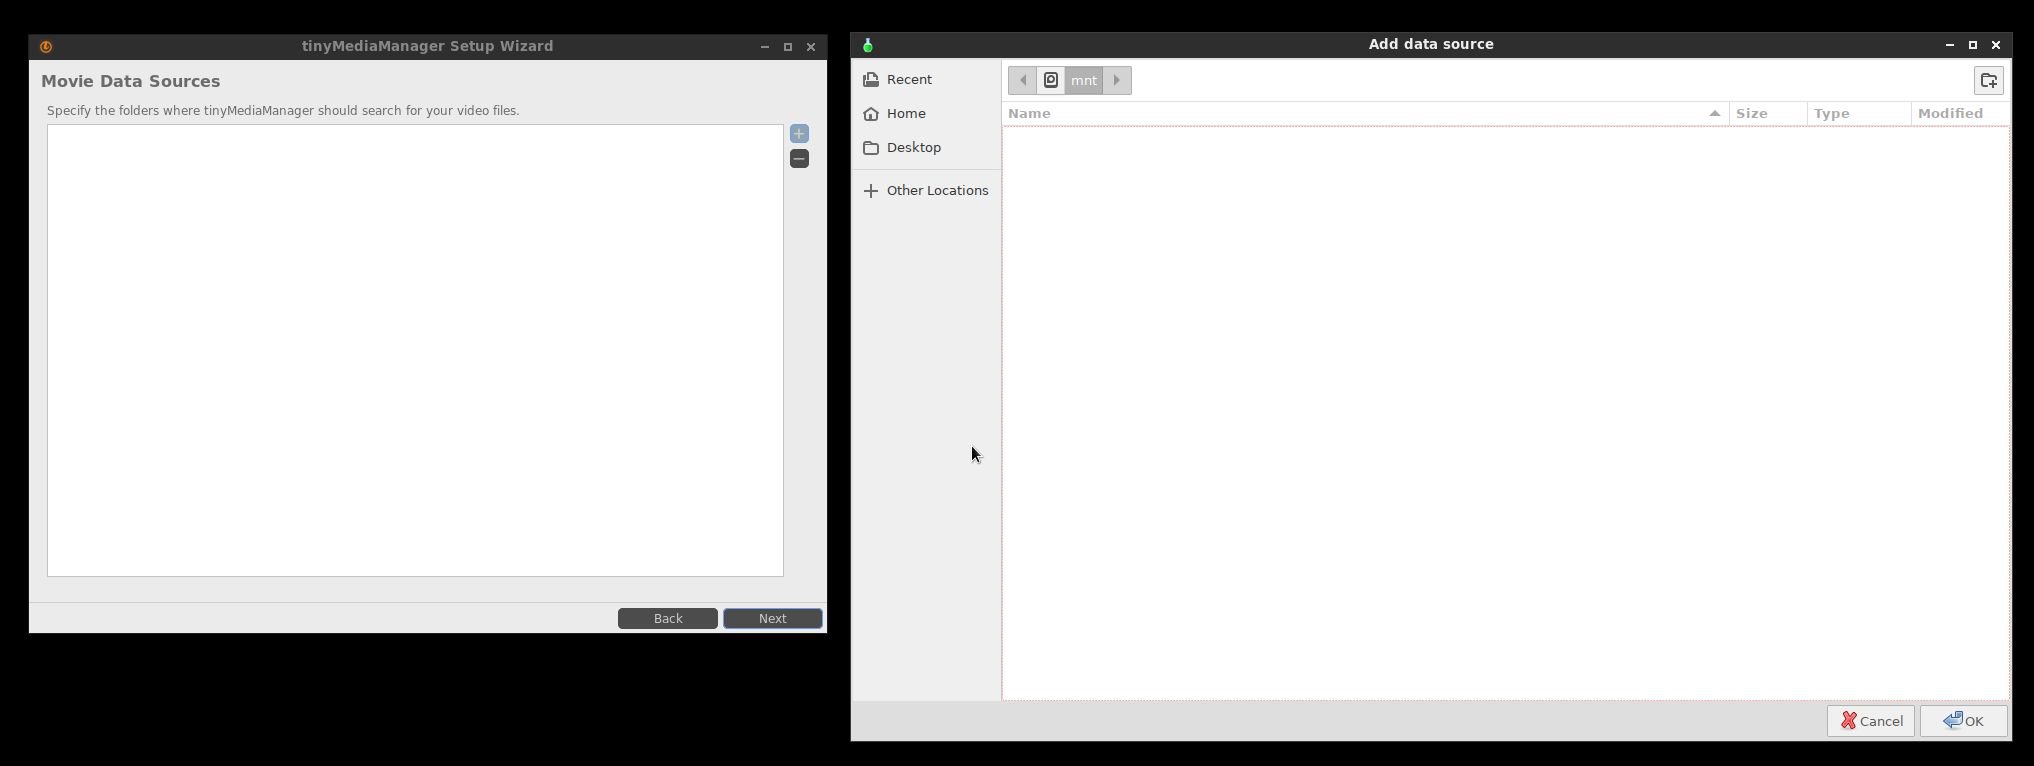Sort files by Size column
The height and width of the screenshot is (766, 2034).
point(1768,113)
